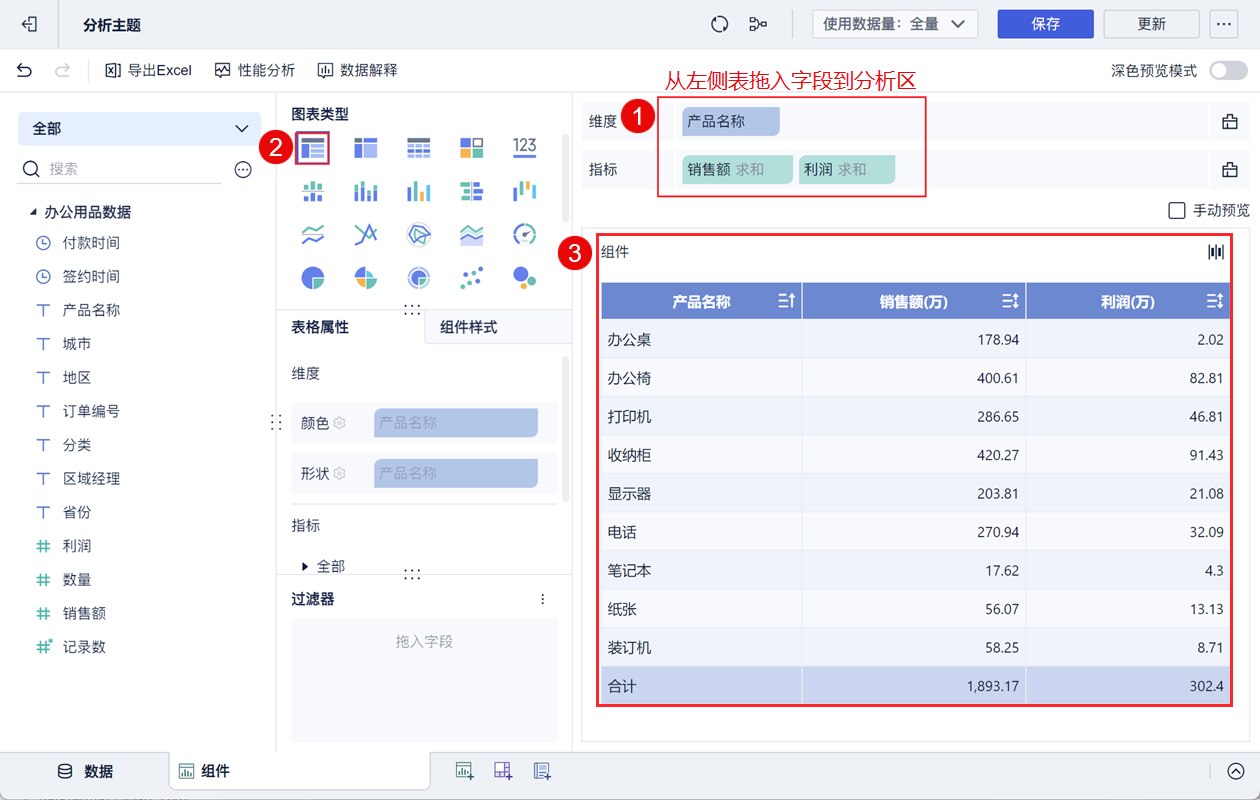Click the circular refresh icon in header

point(719,24)
